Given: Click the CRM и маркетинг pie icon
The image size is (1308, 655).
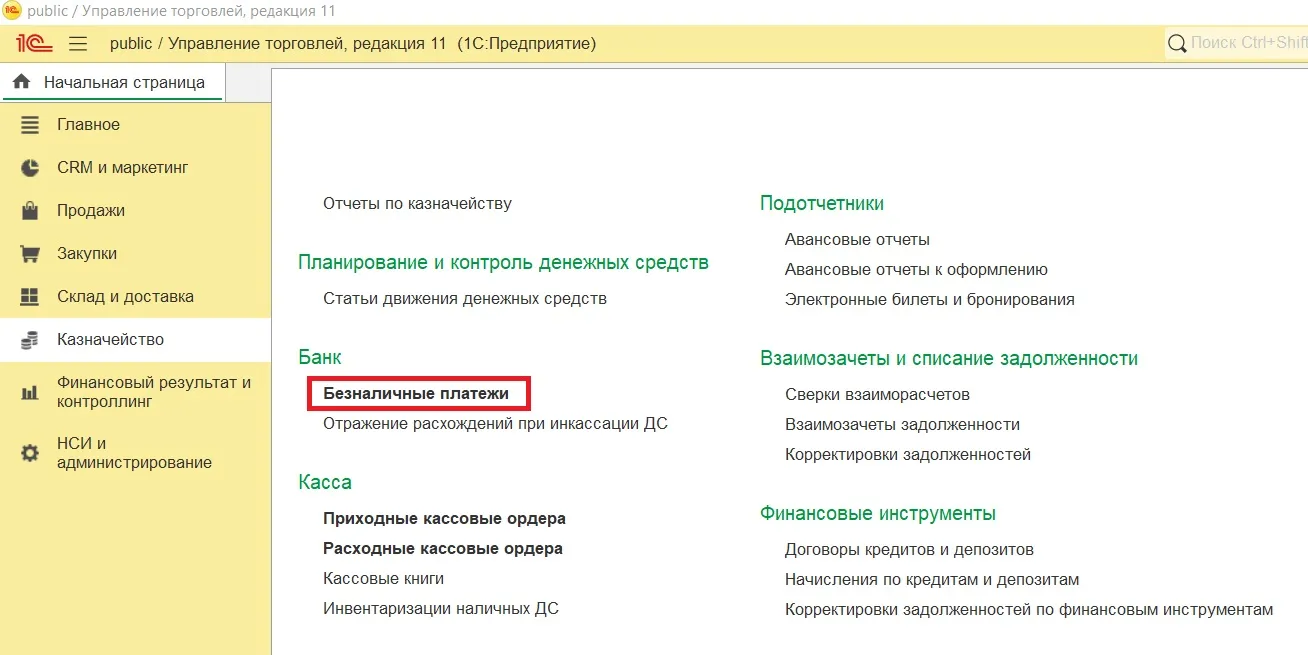Looking at the screenshot, I should tap(30, 168).
